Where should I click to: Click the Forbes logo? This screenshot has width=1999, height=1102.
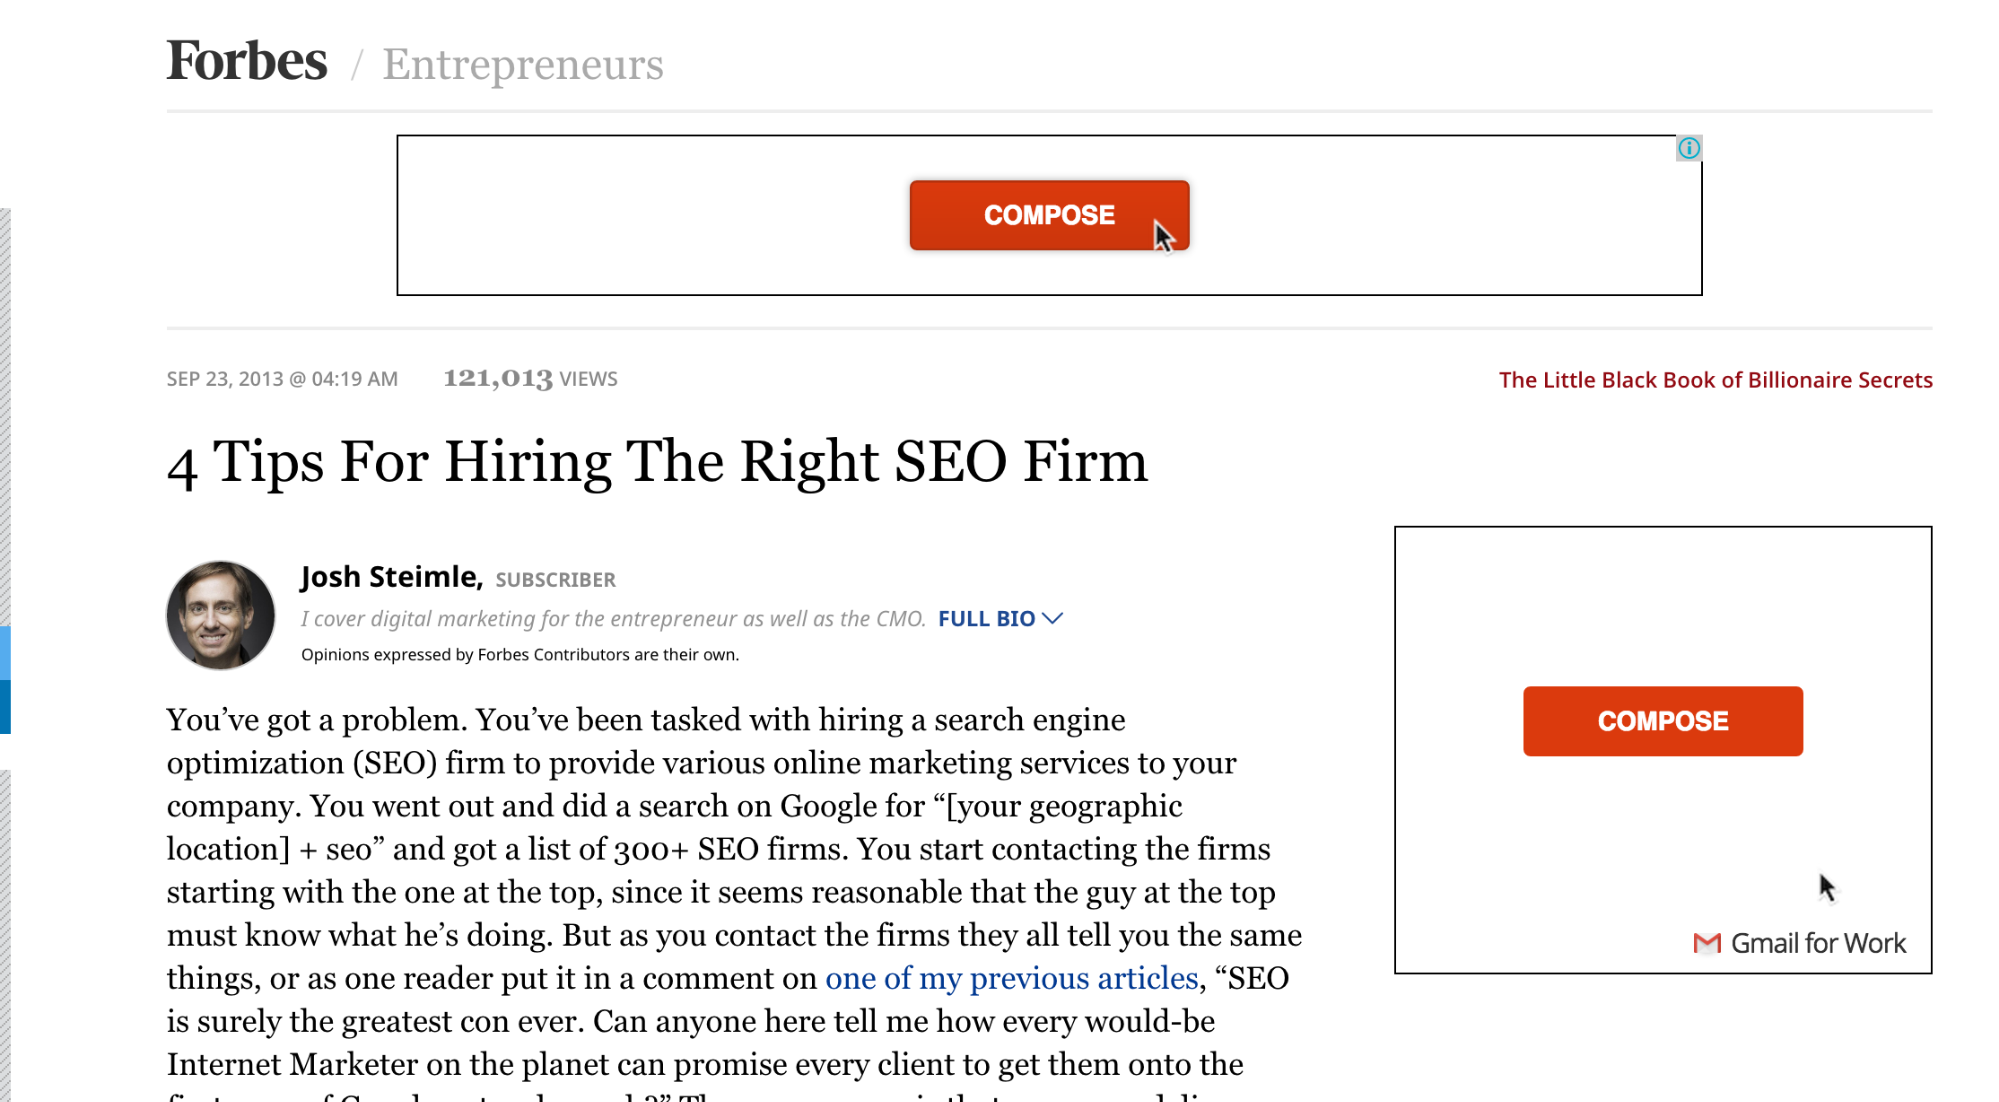pos(247,61)
